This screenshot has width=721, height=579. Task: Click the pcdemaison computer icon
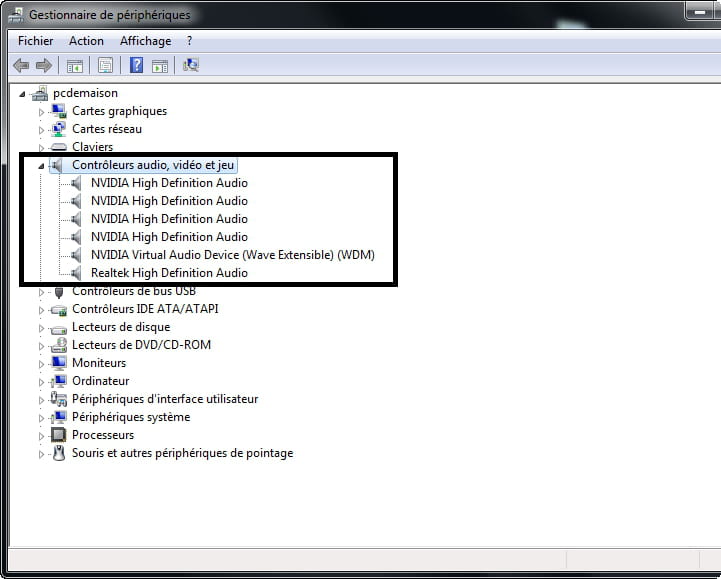[x=40, y=93]
